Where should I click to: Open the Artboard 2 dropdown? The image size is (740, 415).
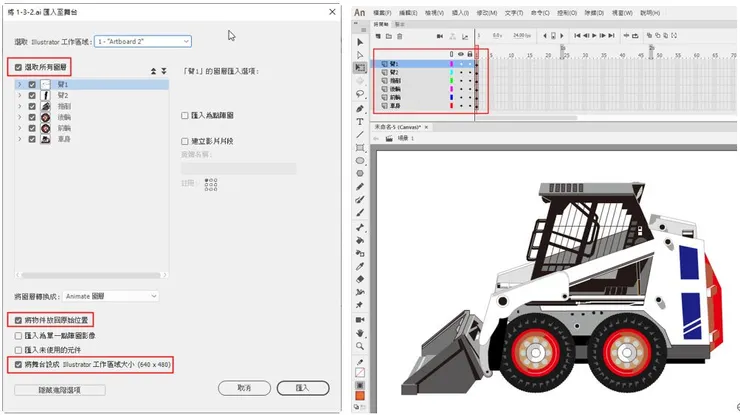click(x=143, y=42)
